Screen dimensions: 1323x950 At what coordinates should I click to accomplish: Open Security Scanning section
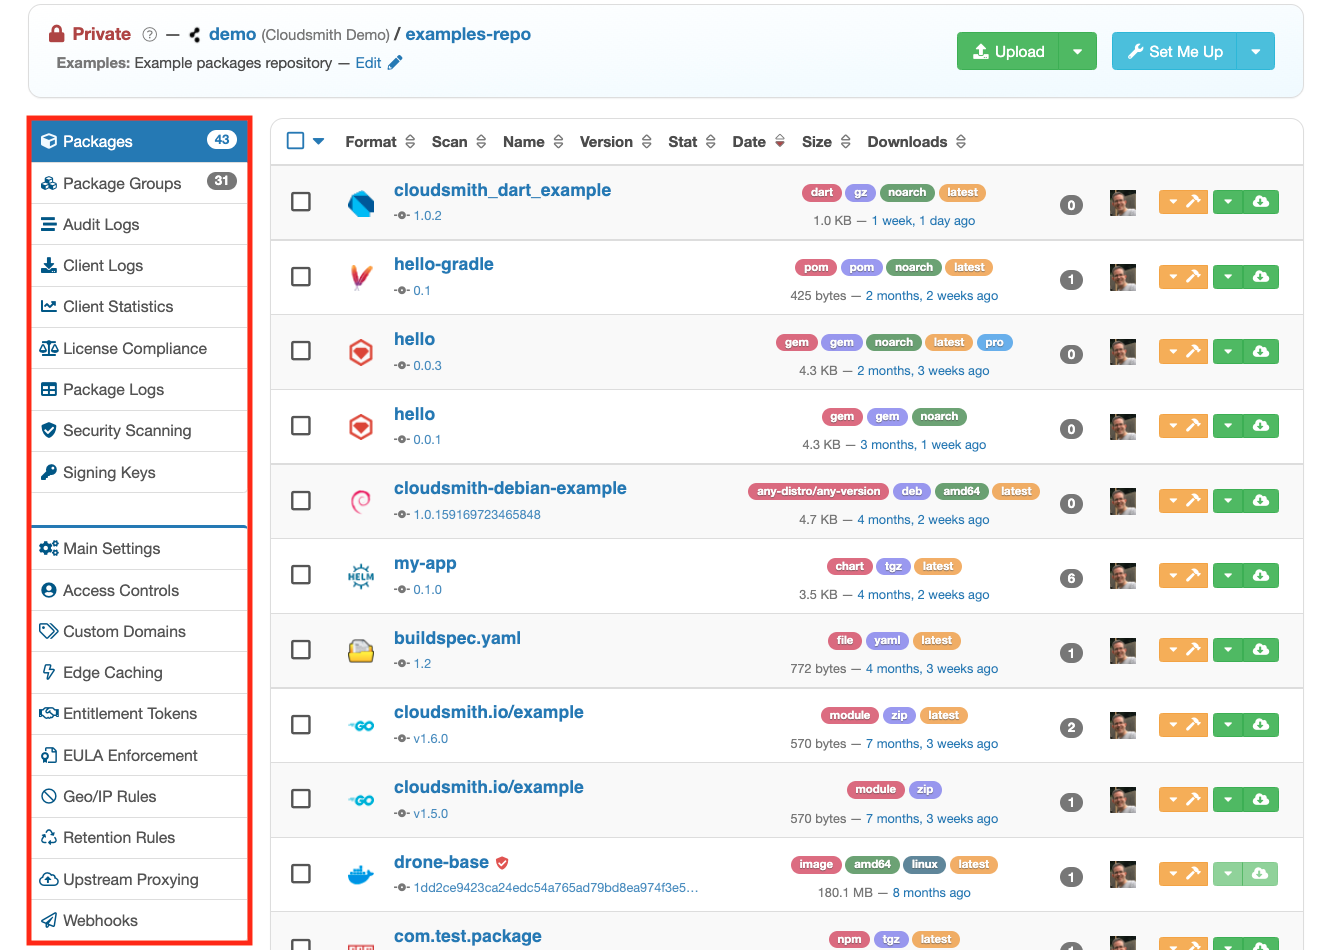[x=139, y=431]
